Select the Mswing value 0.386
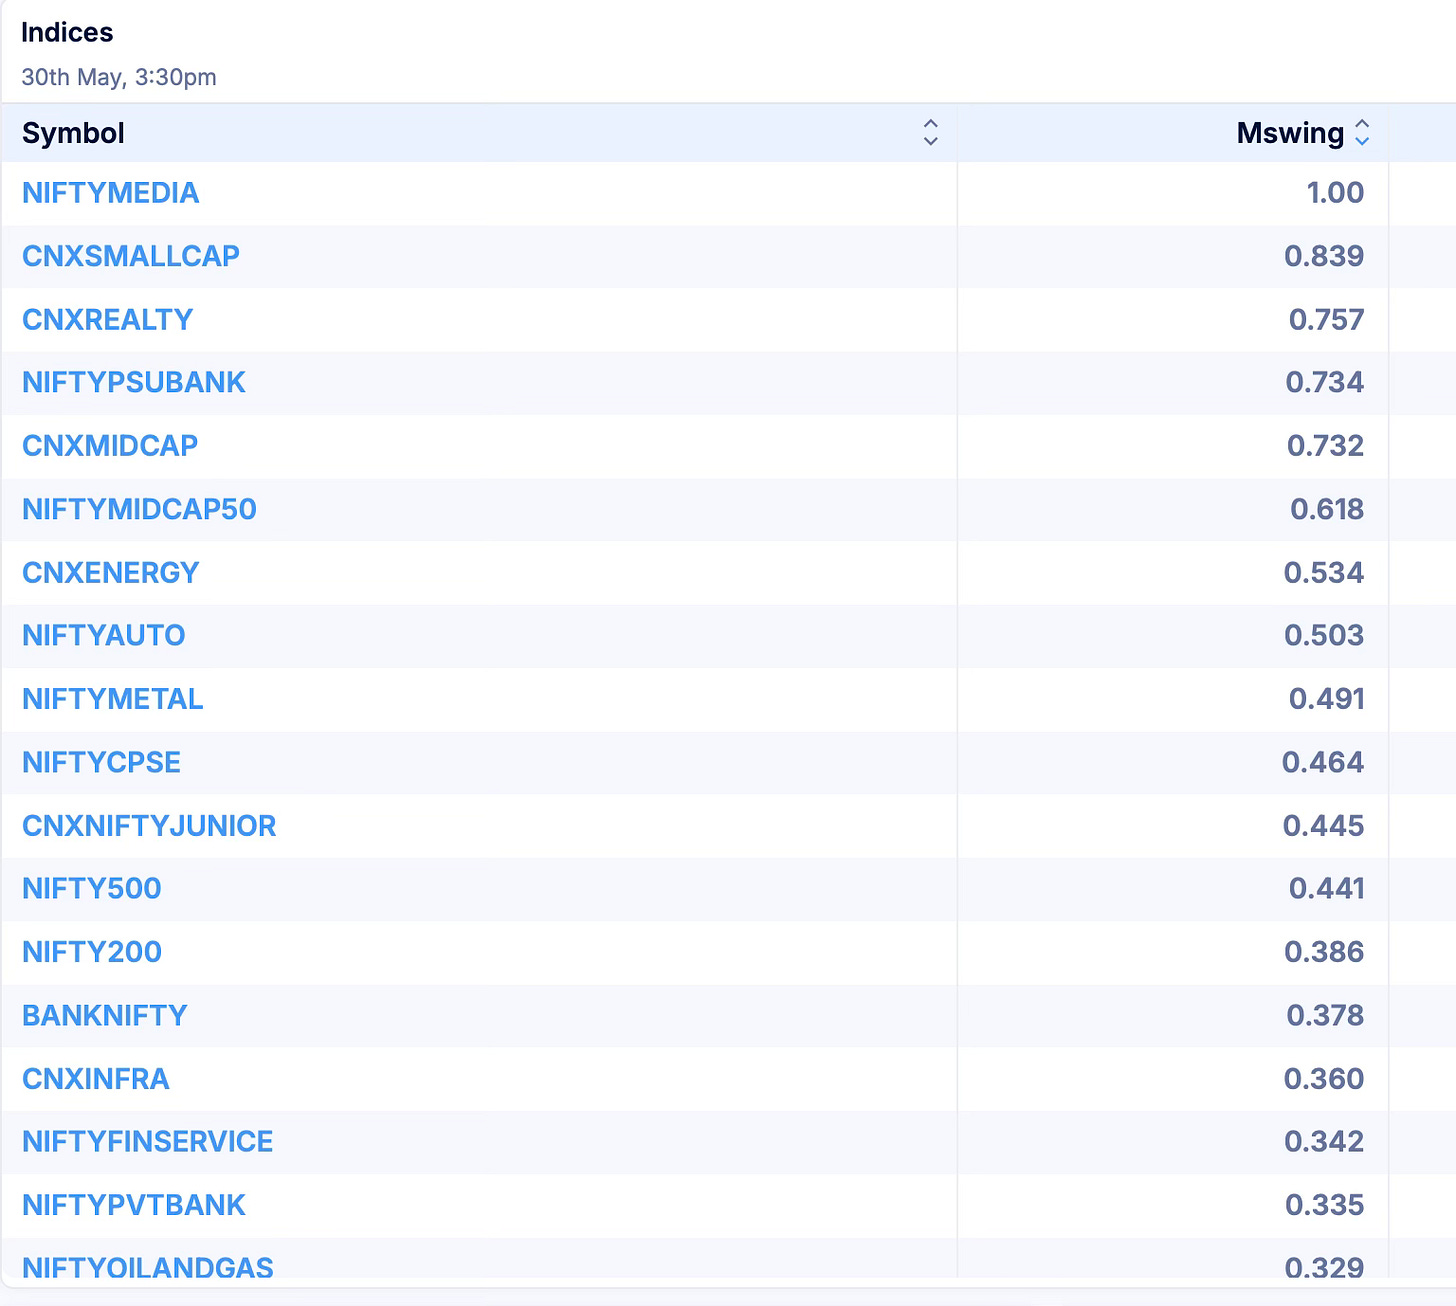This screenshot has width=1456, height=1306. [1324, 952]
